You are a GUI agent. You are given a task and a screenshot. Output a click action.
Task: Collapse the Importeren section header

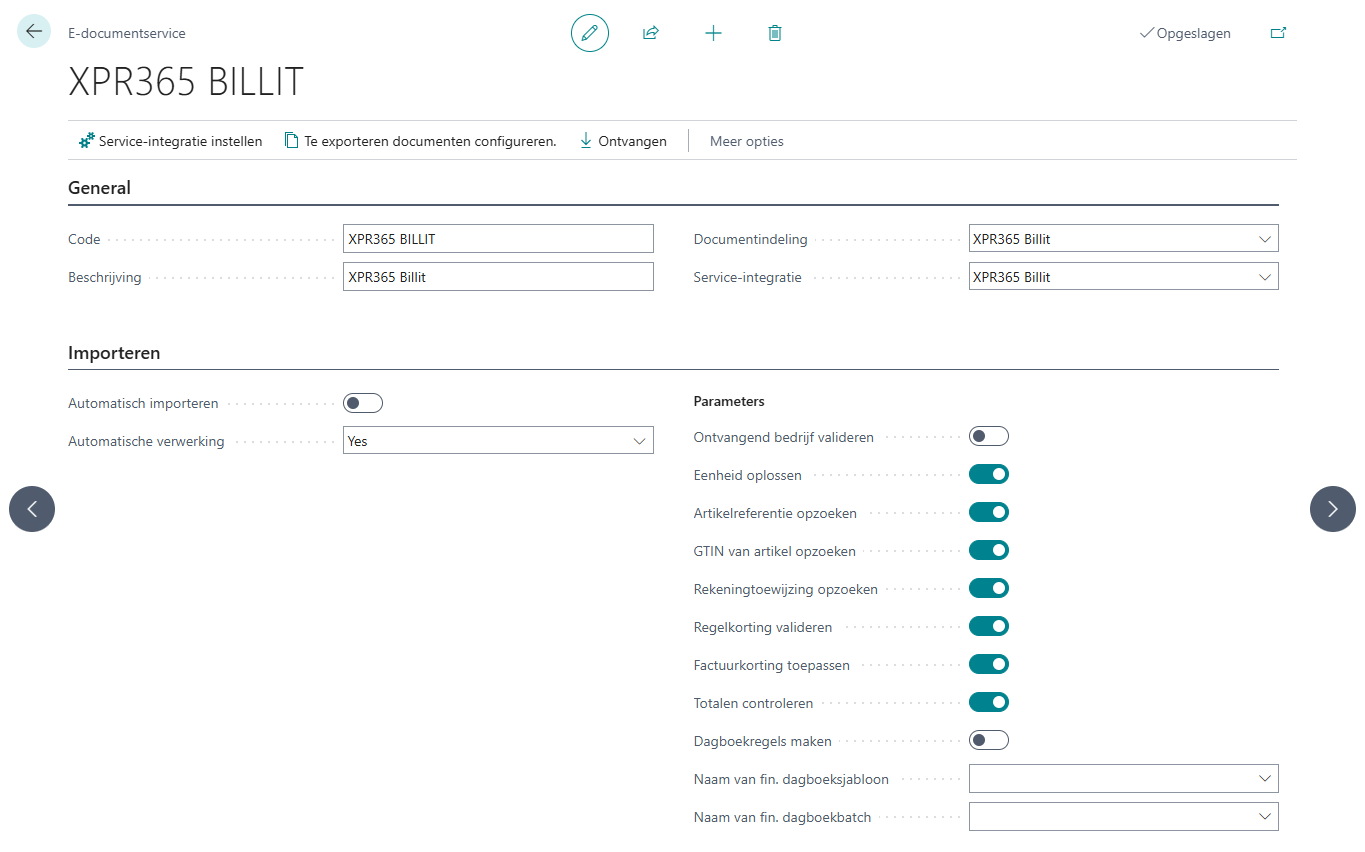114,352
